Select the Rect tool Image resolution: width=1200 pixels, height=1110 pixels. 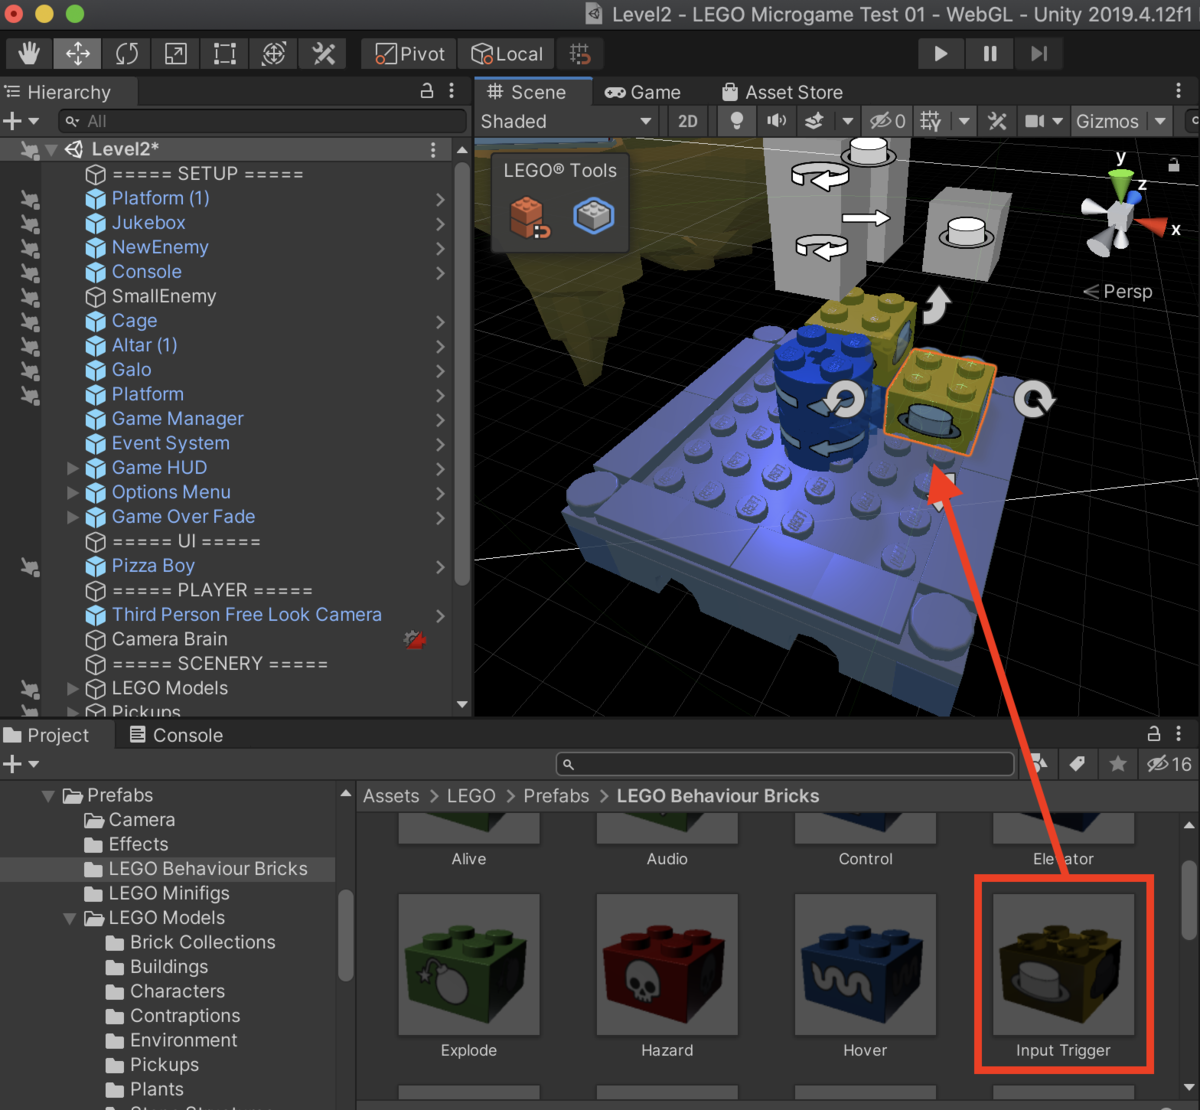coord(225,54)
